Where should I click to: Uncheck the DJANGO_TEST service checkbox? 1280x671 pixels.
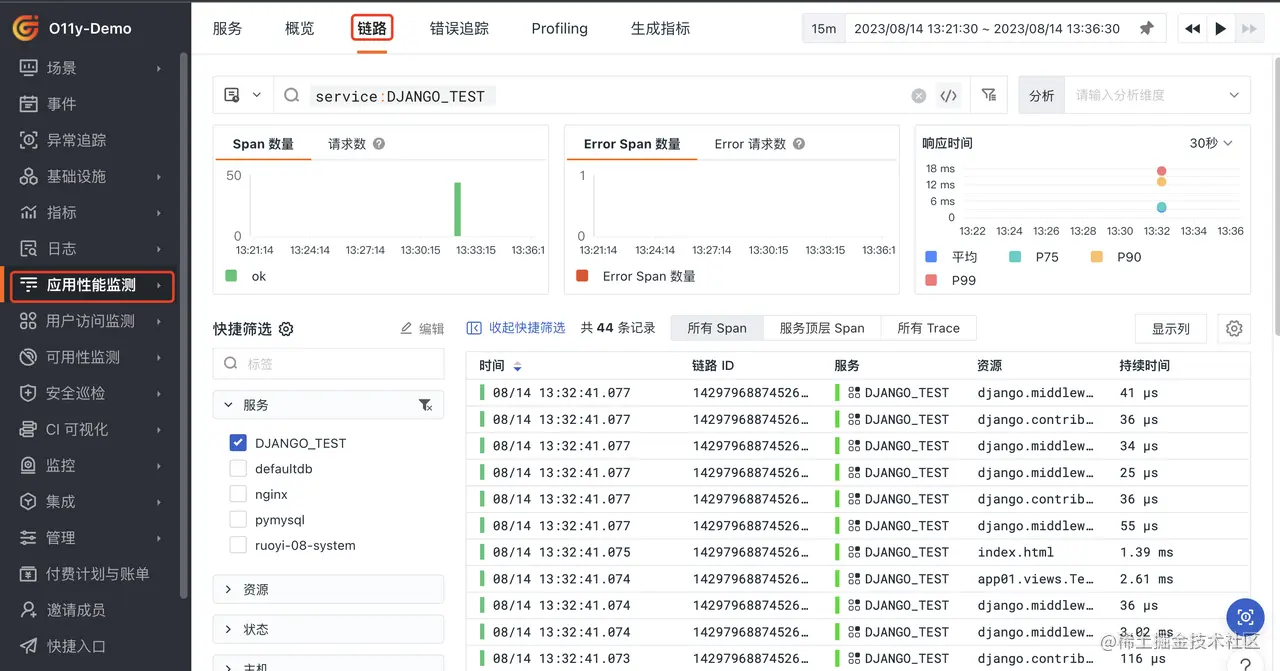click(x=238, y=443)
